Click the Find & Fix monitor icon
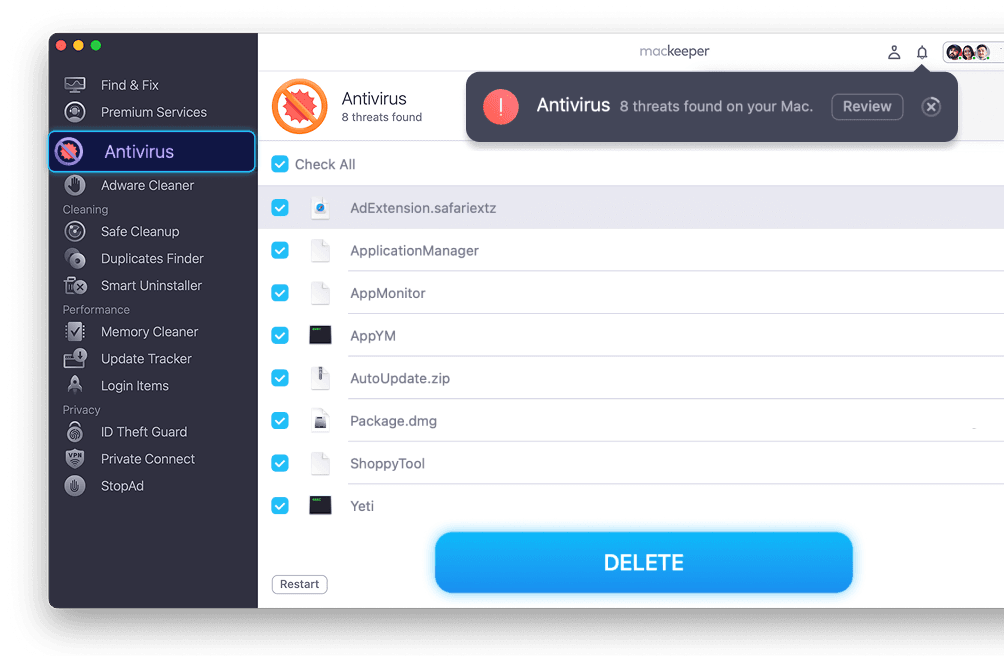This screenshot has width=1004, height=656. [x=75, y=84]
